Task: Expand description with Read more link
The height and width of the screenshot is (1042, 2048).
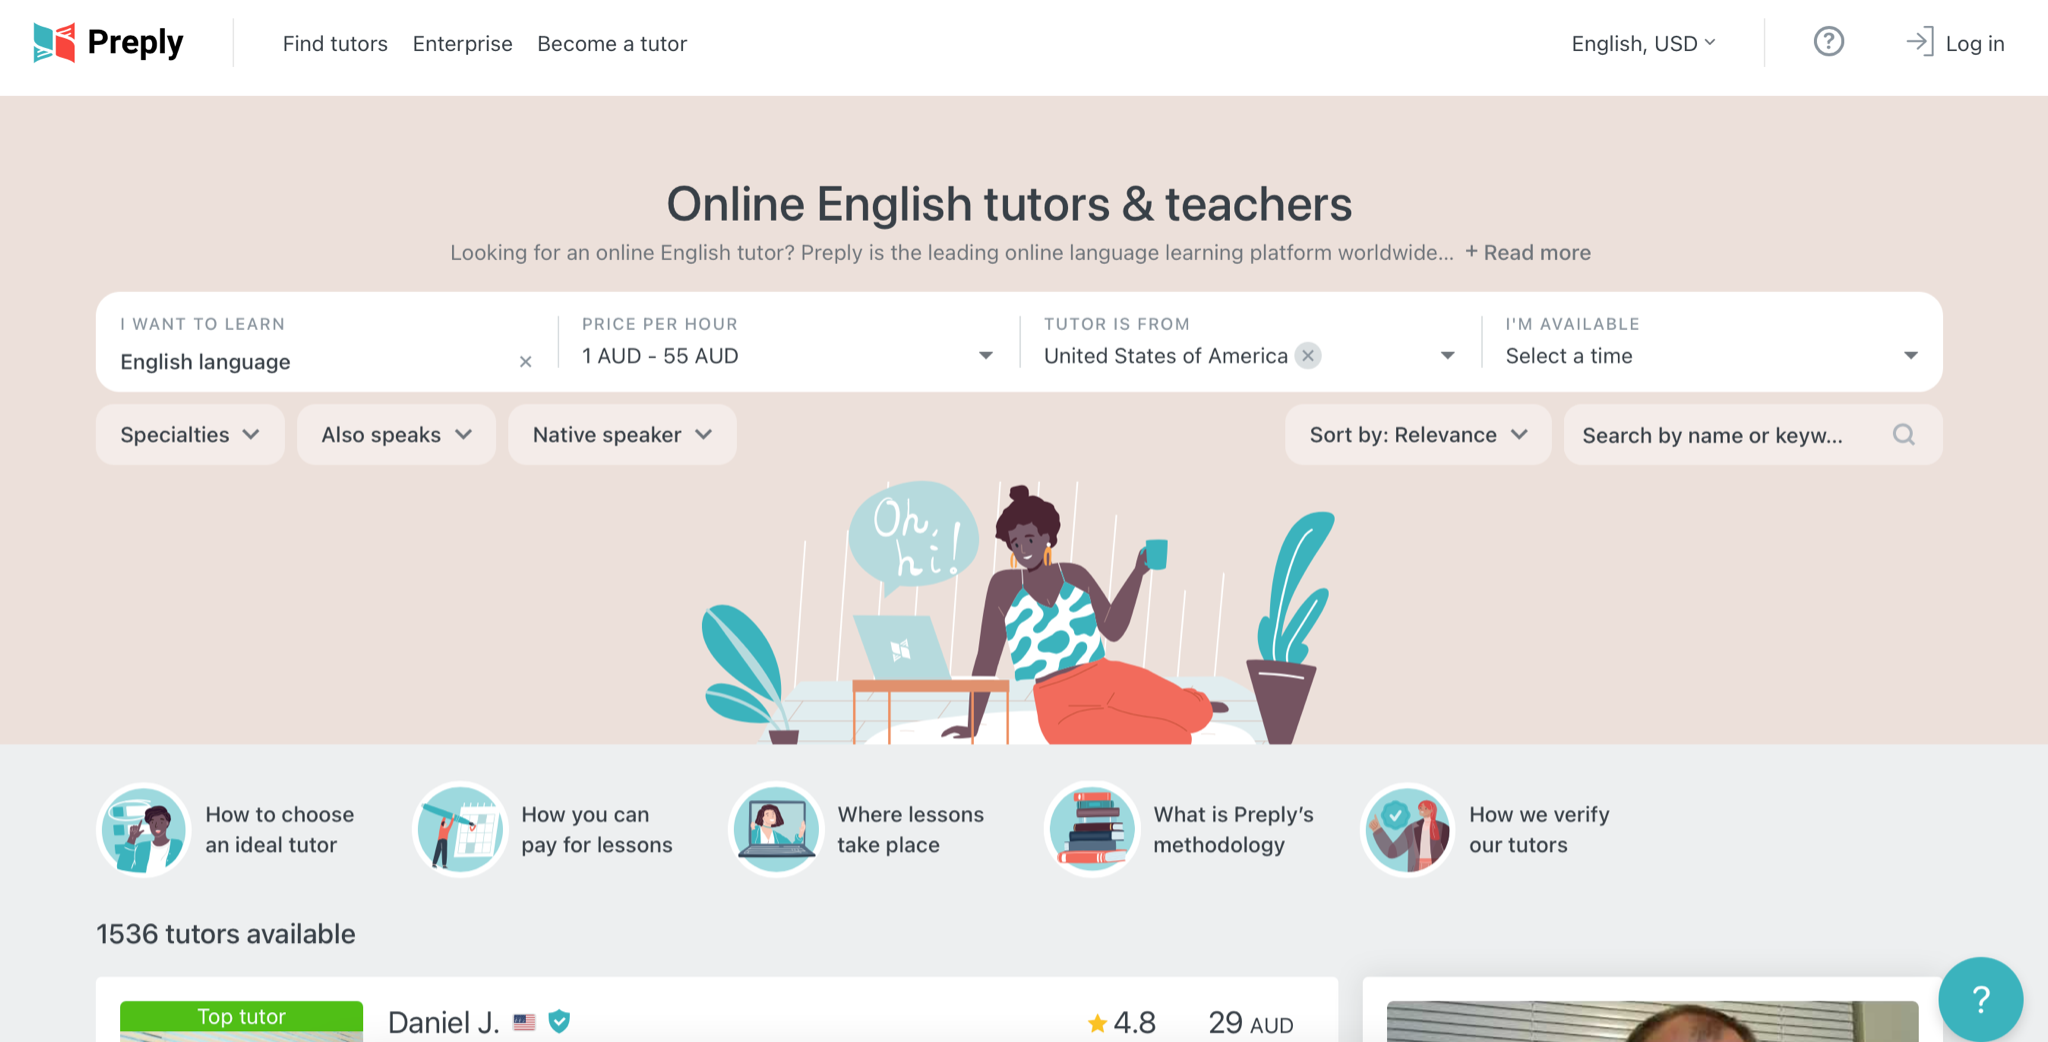Action: click(1528, 253)
